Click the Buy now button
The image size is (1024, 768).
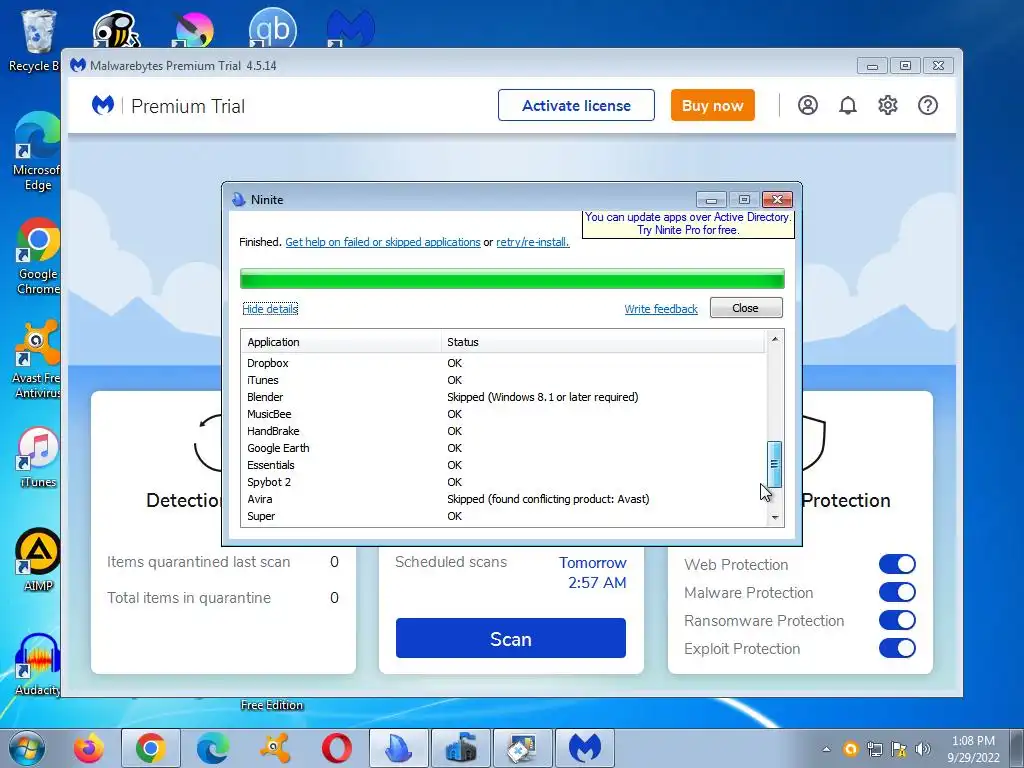(712, 105)
